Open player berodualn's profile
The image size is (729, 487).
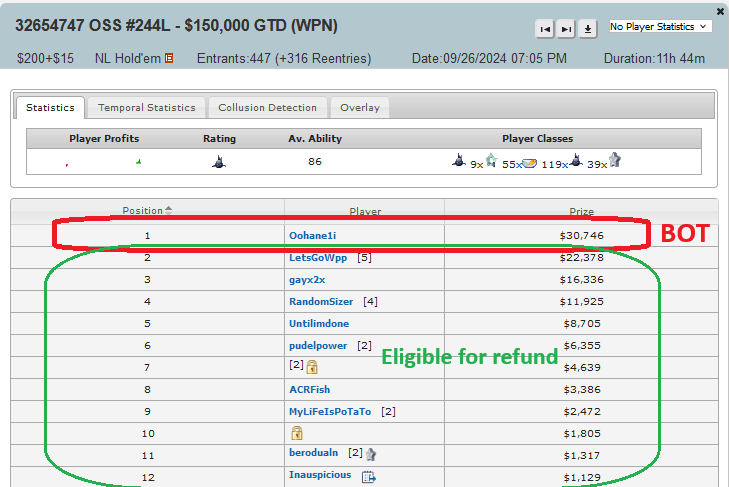pos(313,453)
